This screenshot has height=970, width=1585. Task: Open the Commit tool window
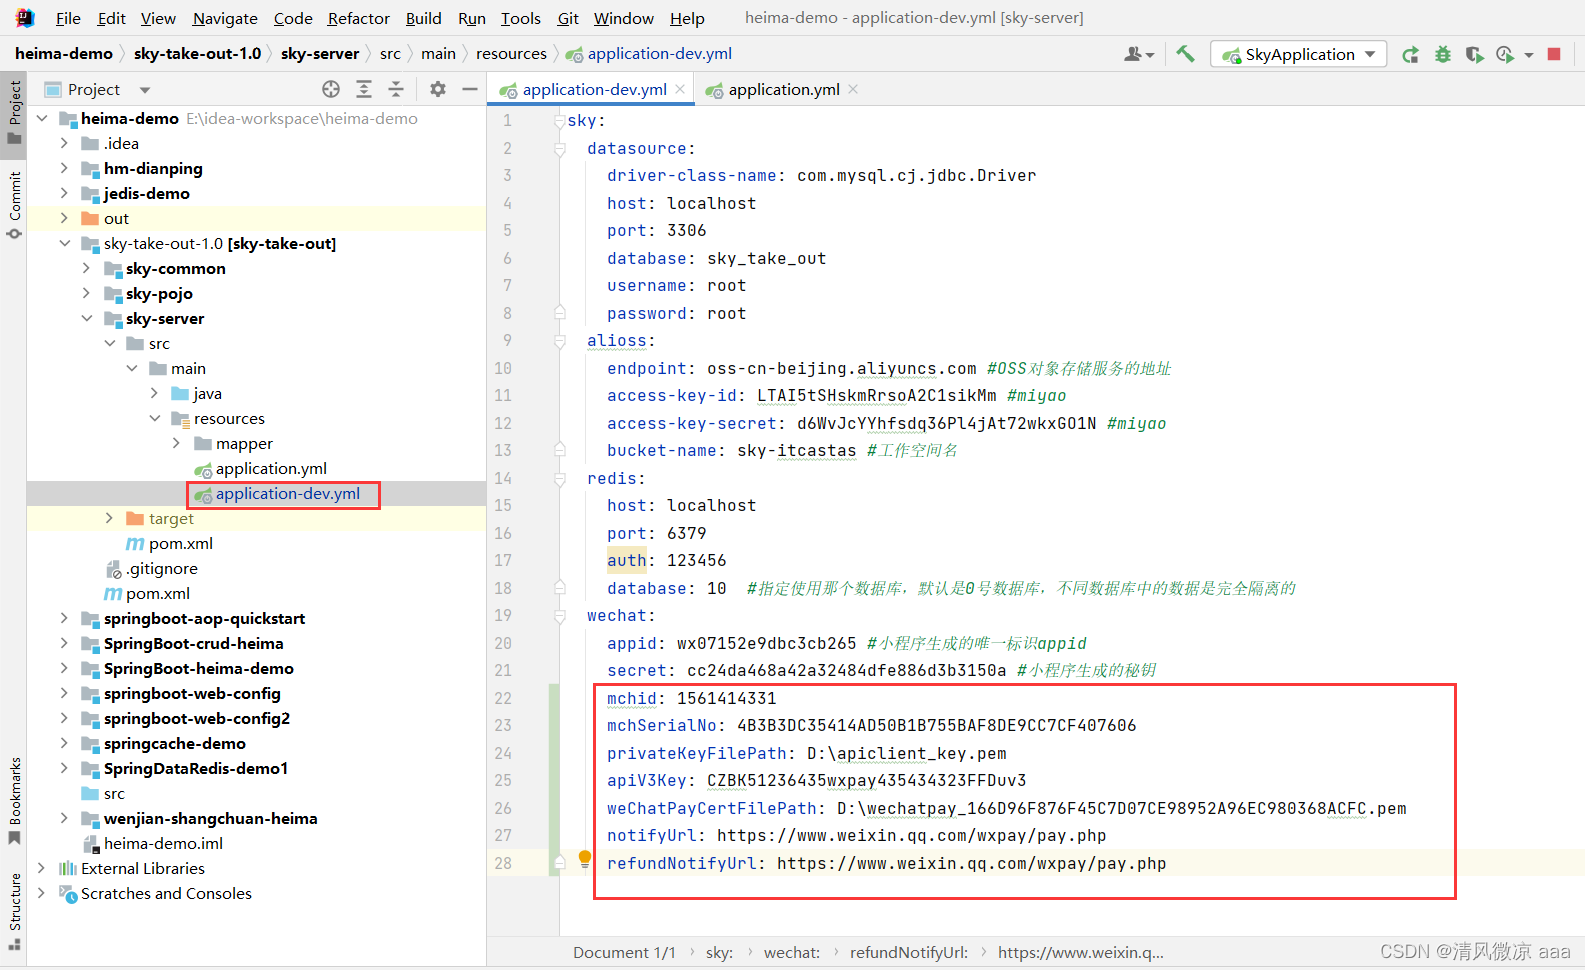click(14, 205)
